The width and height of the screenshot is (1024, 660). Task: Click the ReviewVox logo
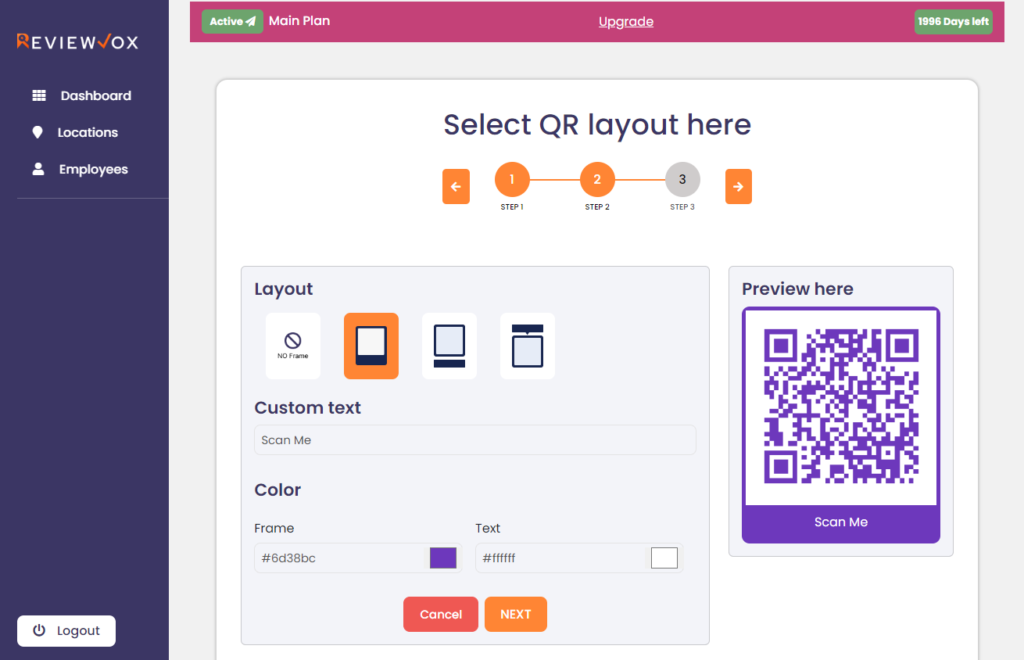(x=78, y=42)
